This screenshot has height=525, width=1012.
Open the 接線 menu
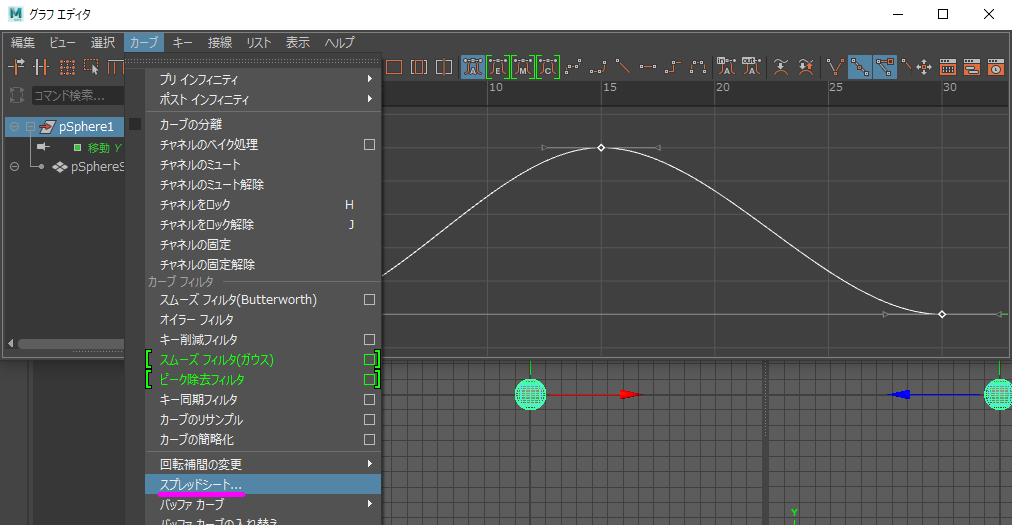pos(220,43)
